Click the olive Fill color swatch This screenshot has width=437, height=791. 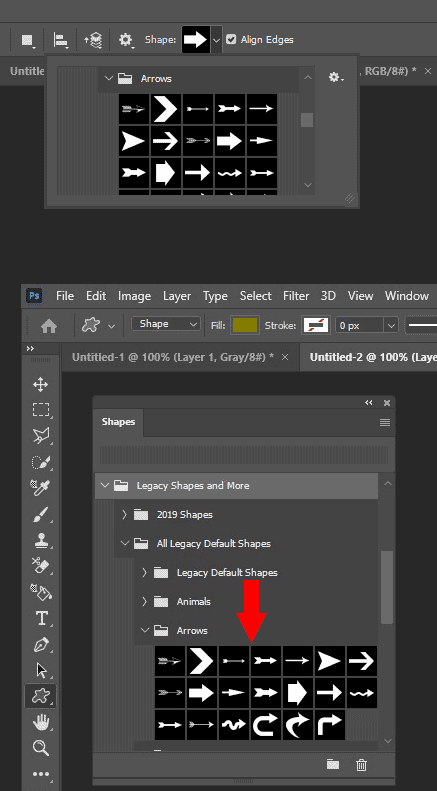(245, 325)
